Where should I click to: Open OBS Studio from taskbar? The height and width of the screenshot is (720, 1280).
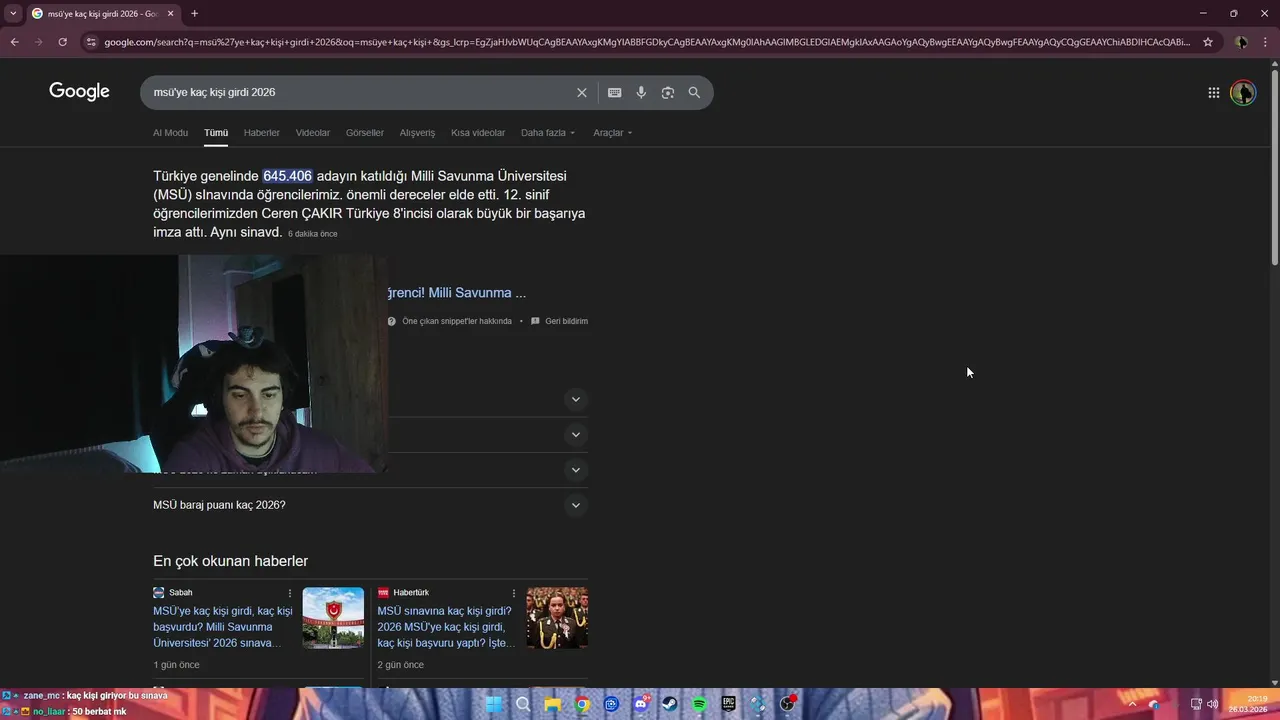[x=788, y=704]
